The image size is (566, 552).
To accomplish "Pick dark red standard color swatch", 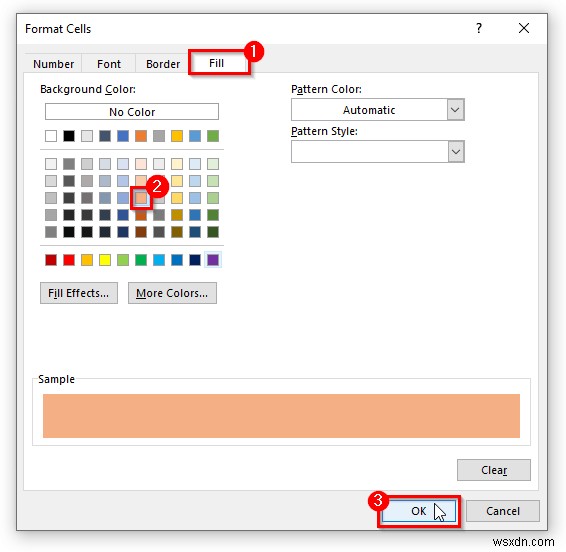I will (51, 260).
